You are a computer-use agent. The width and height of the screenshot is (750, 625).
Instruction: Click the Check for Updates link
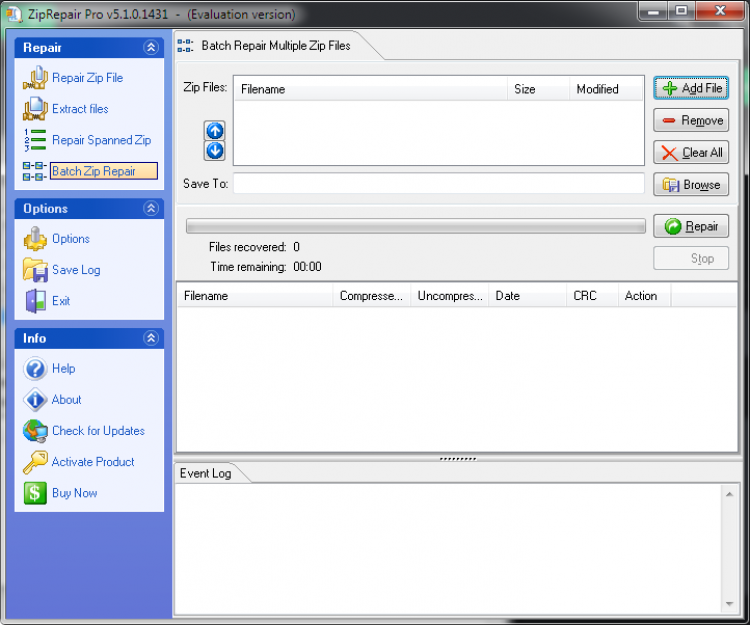coord(99,431)
